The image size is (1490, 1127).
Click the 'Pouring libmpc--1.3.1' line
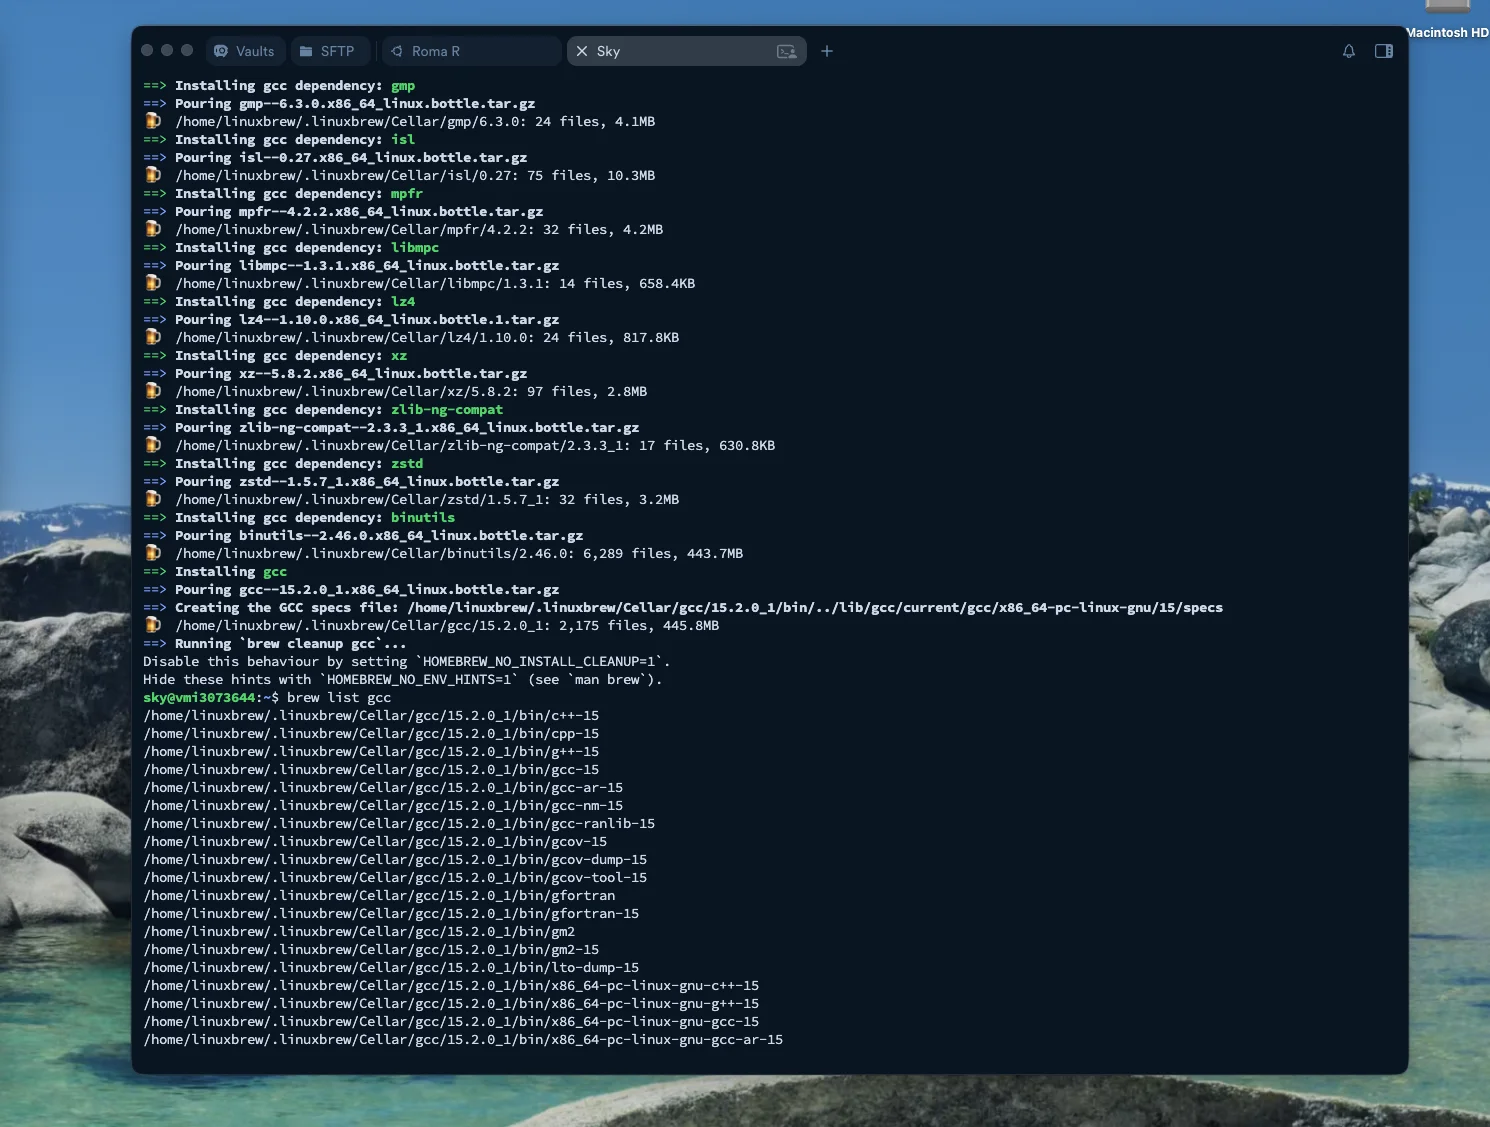pyautogui.click(x=351, y=266)
